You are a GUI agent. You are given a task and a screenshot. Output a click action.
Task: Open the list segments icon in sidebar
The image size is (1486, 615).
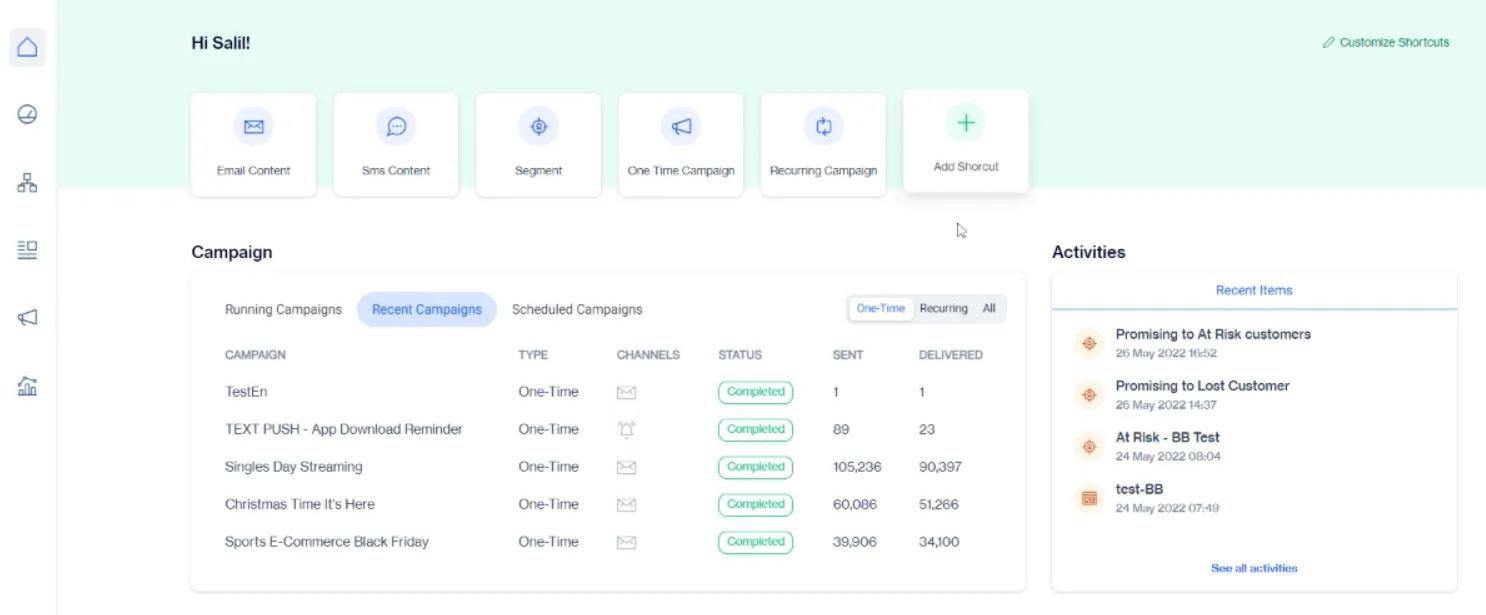click(27, 250)
